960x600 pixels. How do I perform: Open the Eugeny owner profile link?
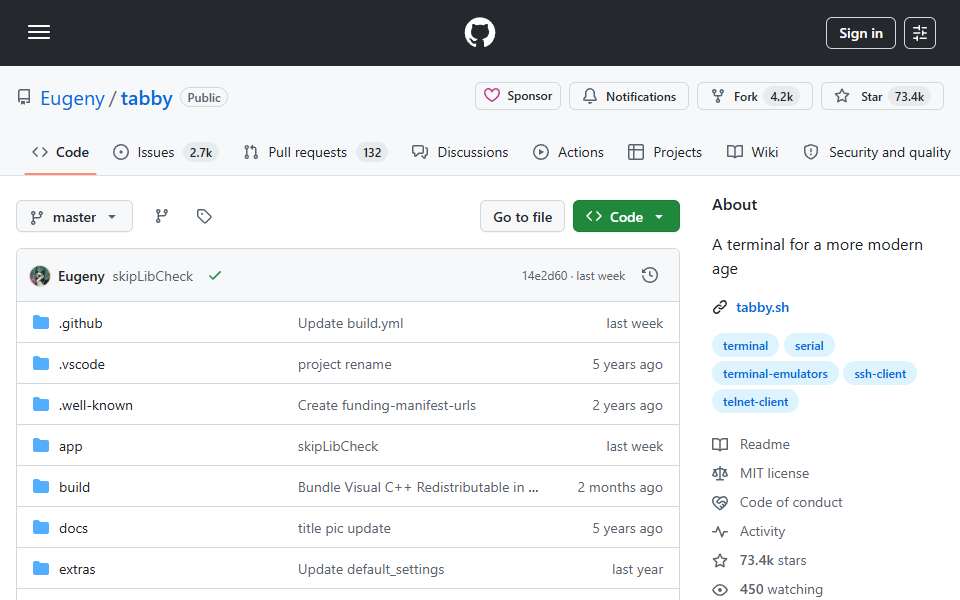click(x=72, y=98)
